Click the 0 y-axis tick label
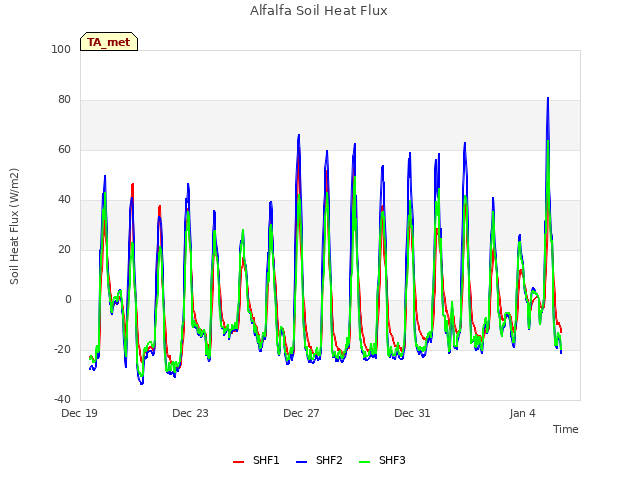This screenshot has height=480, width=640. click(x=68, y=300)
